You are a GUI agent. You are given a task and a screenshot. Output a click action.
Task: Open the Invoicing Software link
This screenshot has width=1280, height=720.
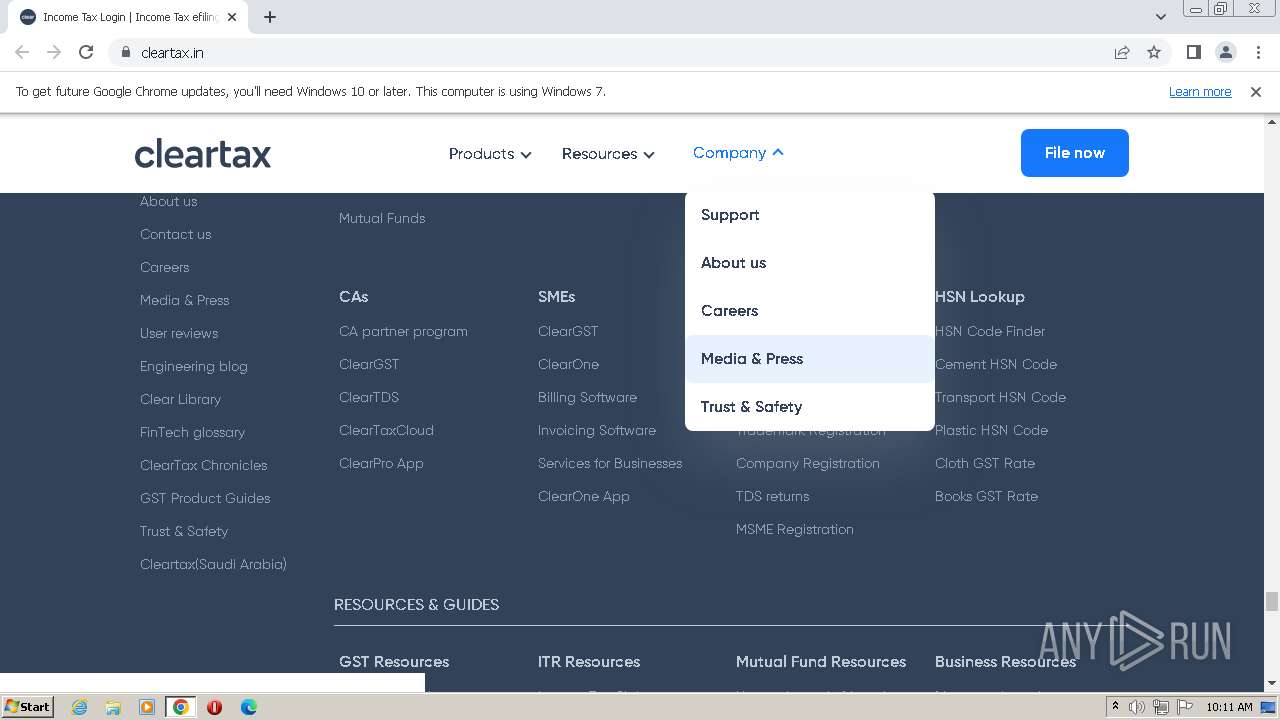(x=597, y=430)
